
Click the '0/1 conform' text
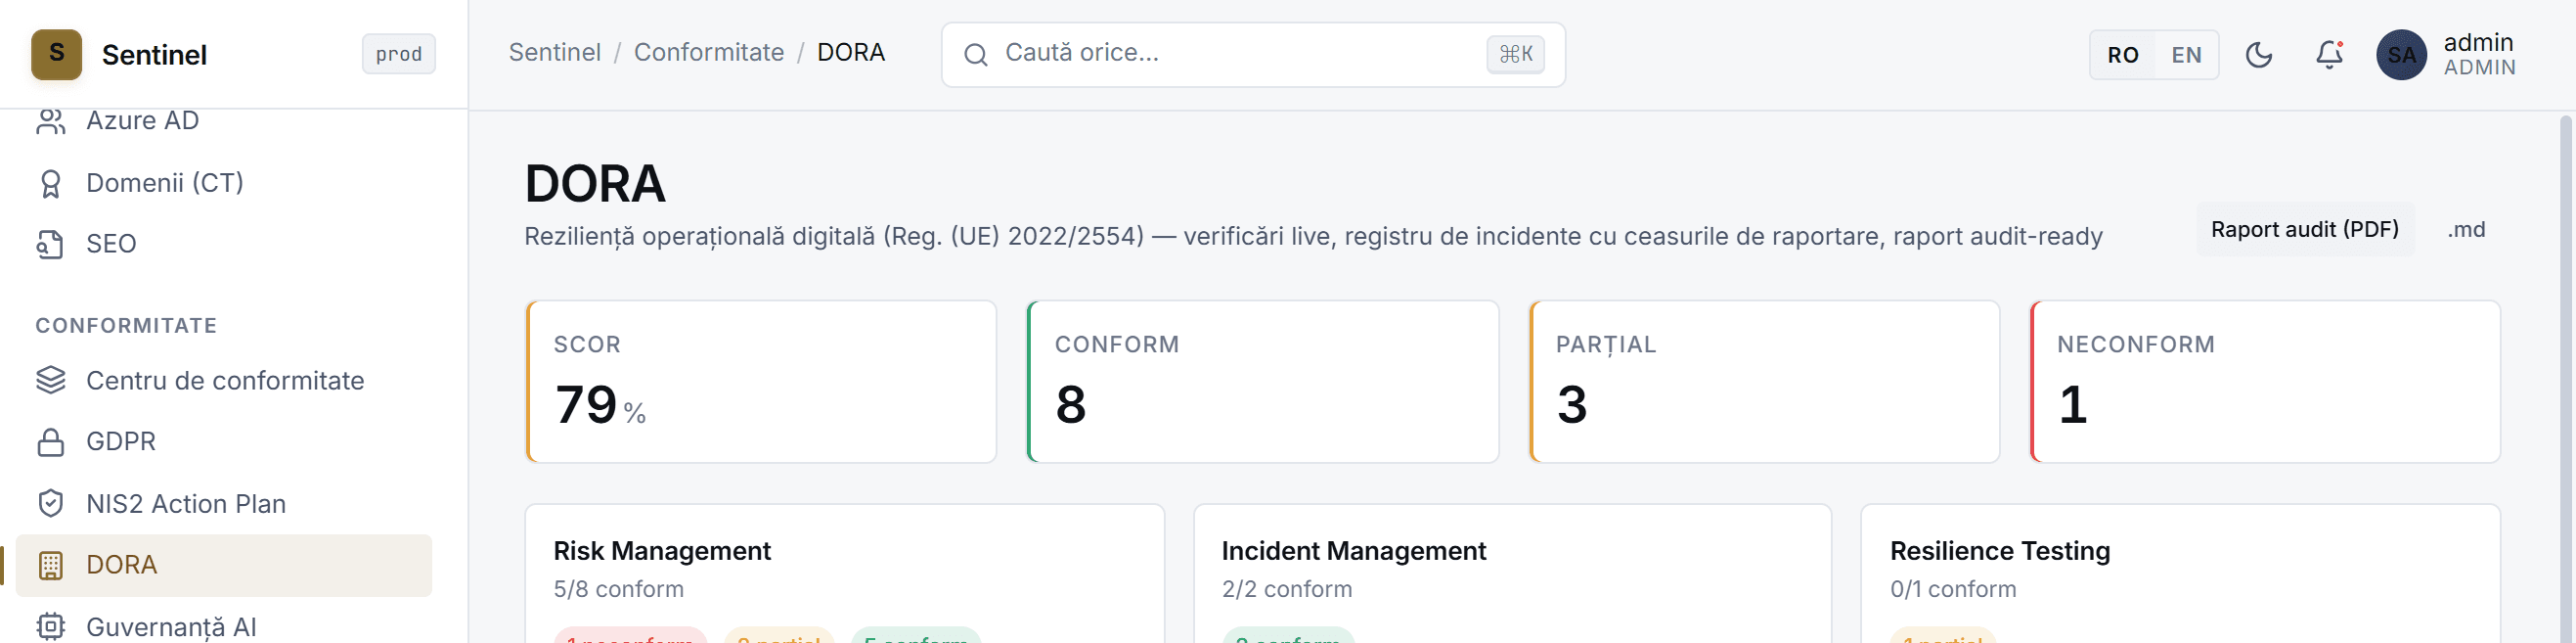tap(1953, 590)
